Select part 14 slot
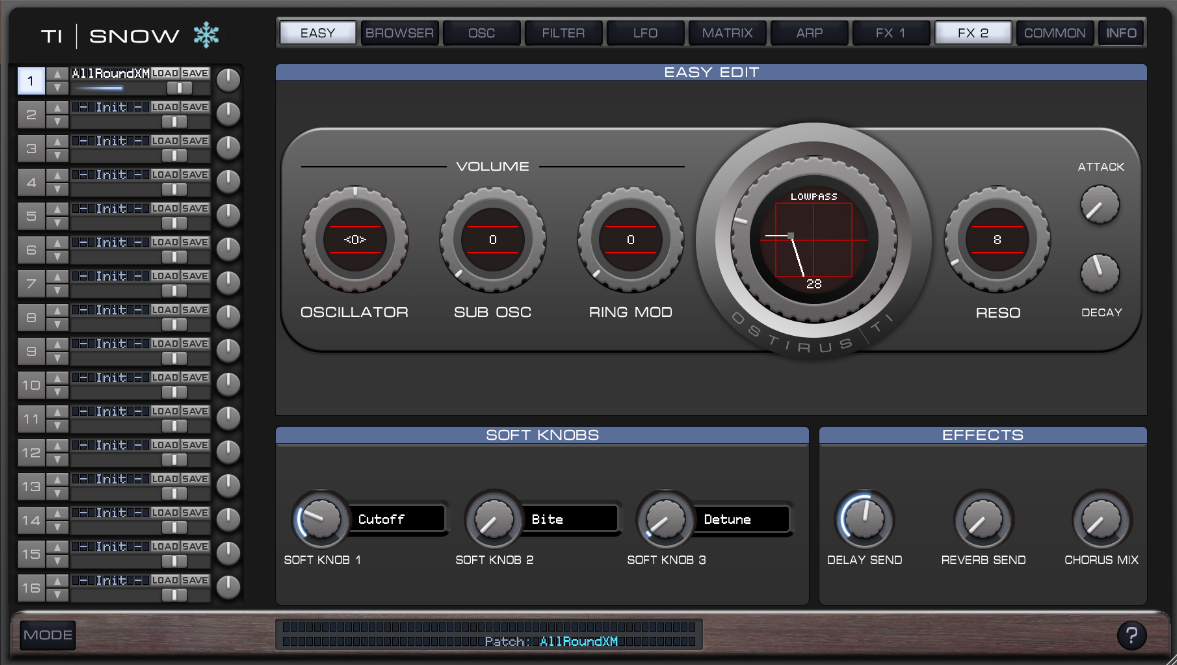The height and width of the screenshot is (665, 1177). click(x=31, y=519)
